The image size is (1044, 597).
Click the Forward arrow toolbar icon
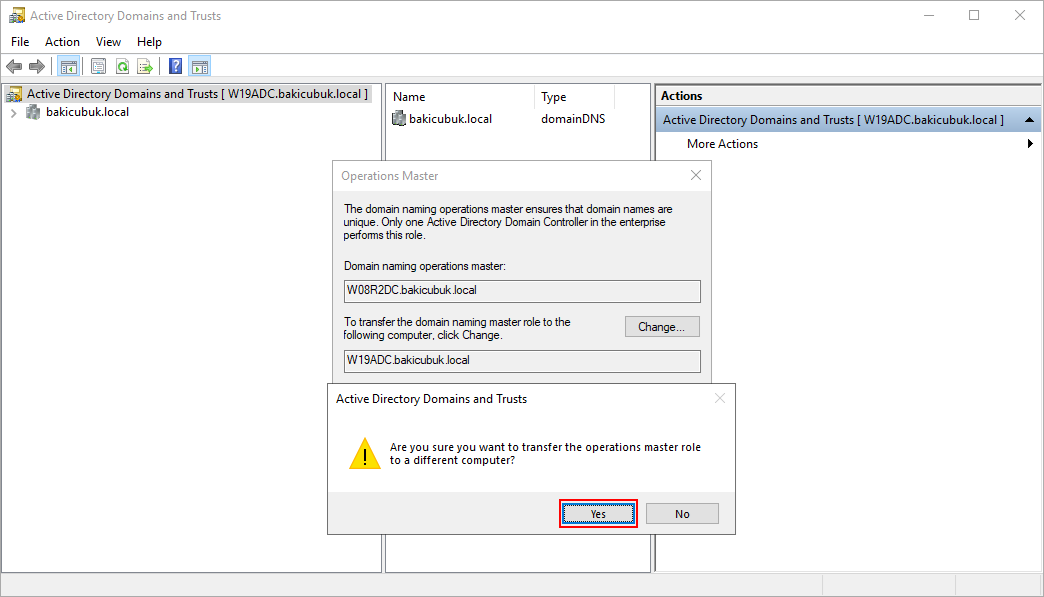[x=37, y=67]
